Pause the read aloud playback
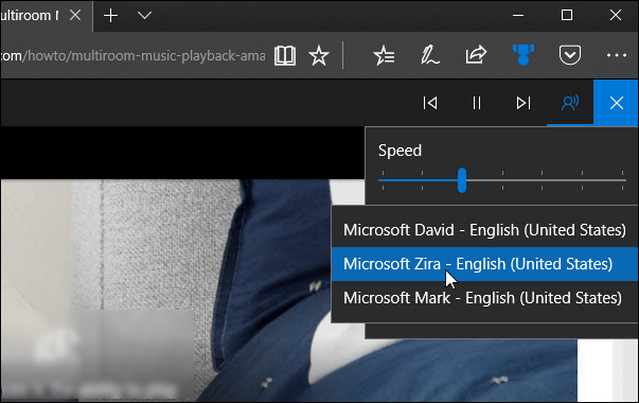The height and width of the screenshot is (403, 639). coord(477,102)
